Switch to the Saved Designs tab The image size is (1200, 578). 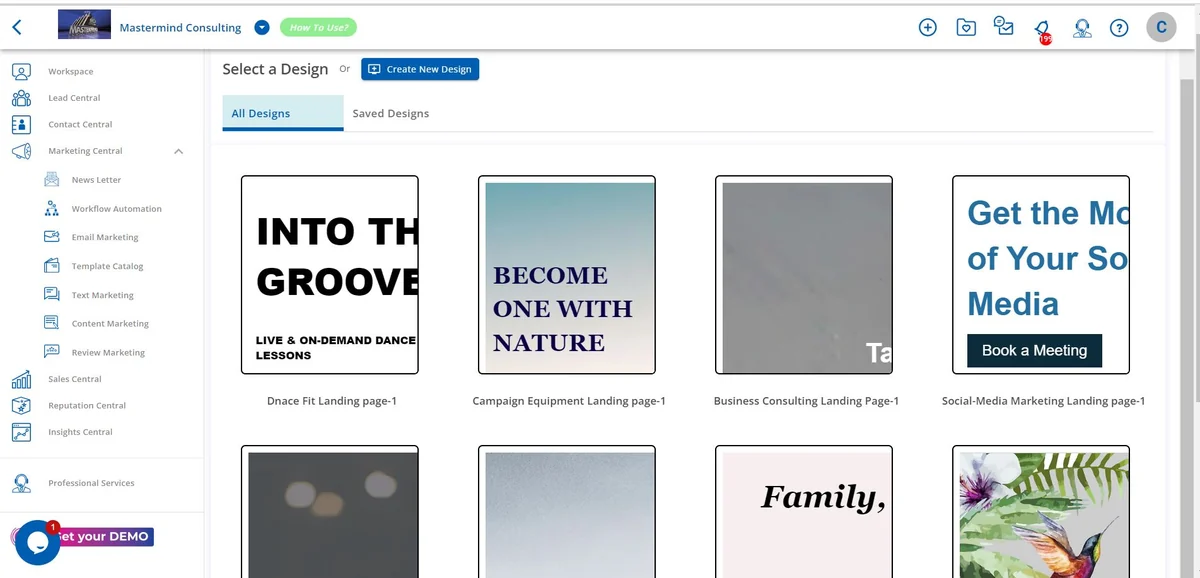(391, 114)
